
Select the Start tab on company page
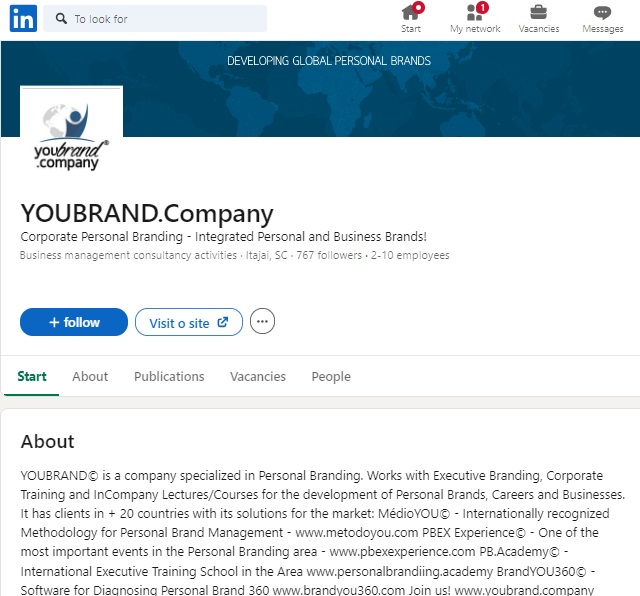[x=32, y=376]
